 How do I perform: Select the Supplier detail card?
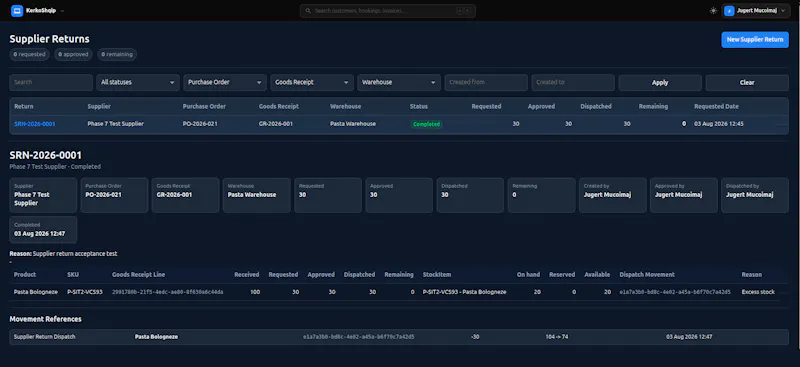(x=43, y=195)
